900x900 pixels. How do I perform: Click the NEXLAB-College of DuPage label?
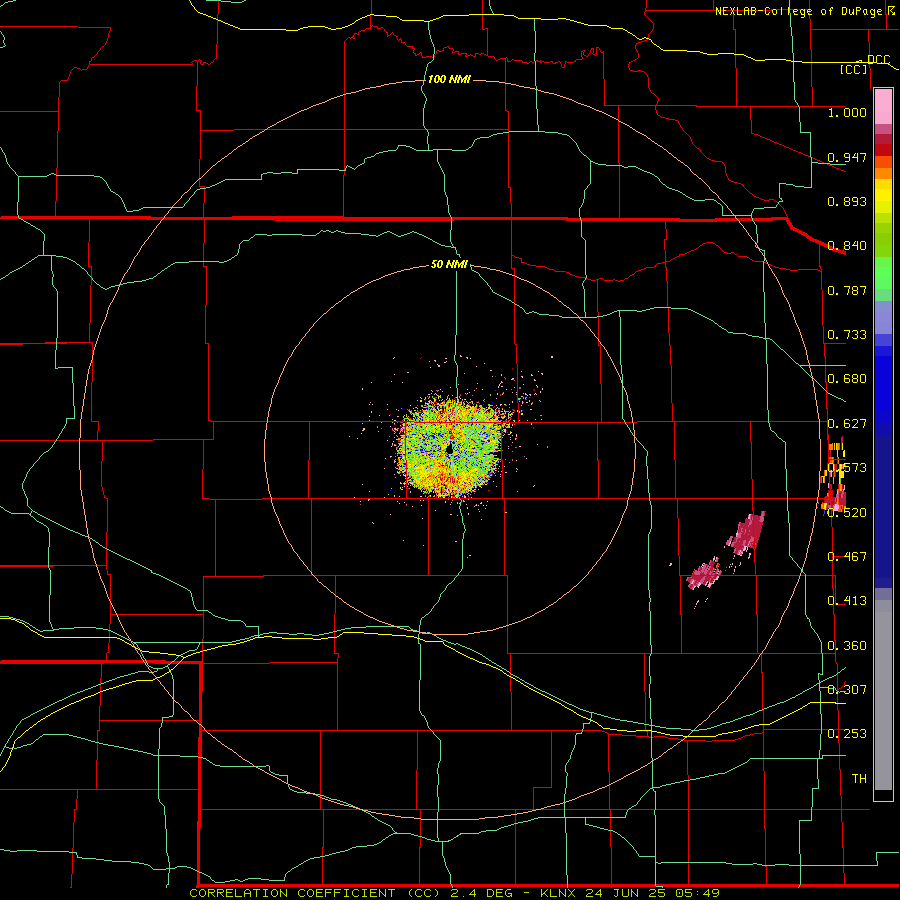(798, 11)
